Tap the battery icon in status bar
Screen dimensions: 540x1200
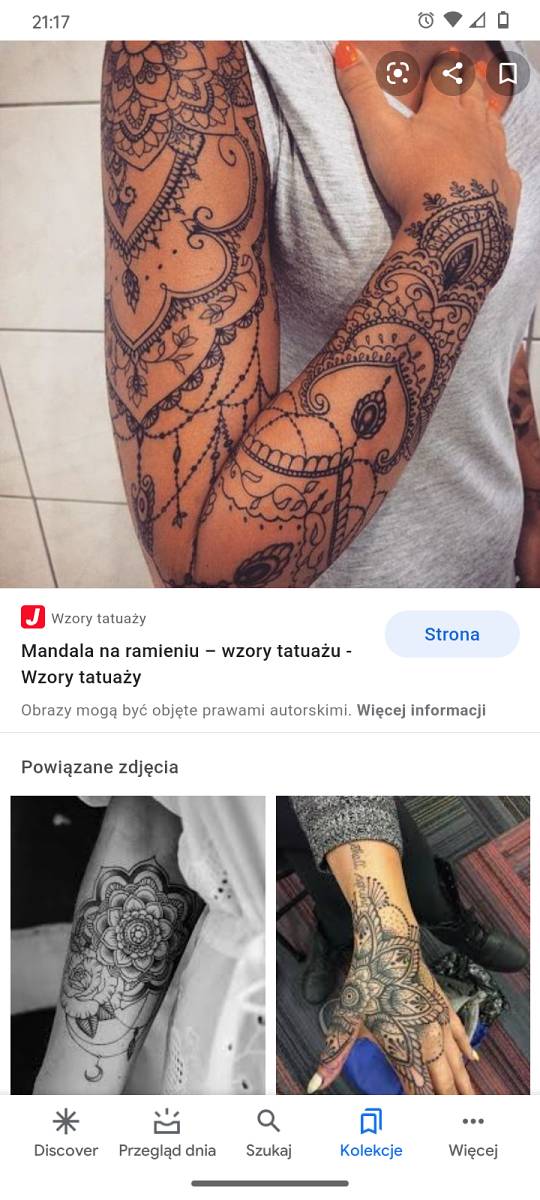pos(504,20)
